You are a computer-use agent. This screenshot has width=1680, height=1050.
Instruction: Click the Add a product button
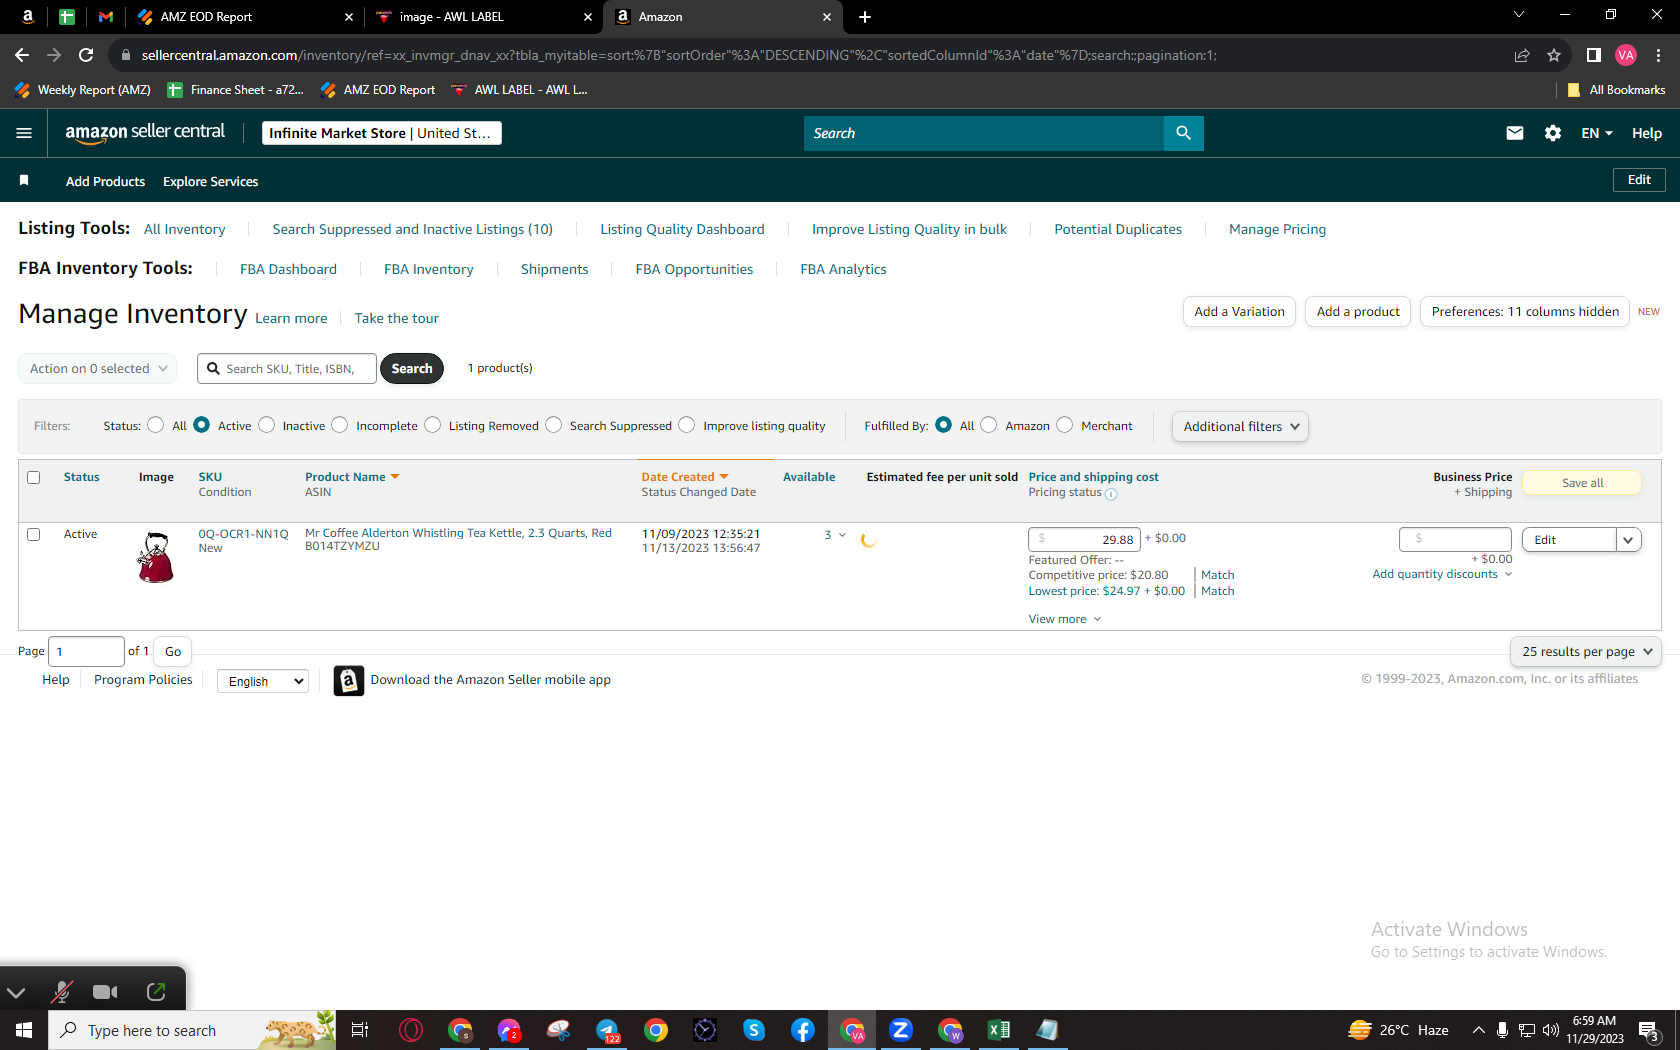(1358, 312)
